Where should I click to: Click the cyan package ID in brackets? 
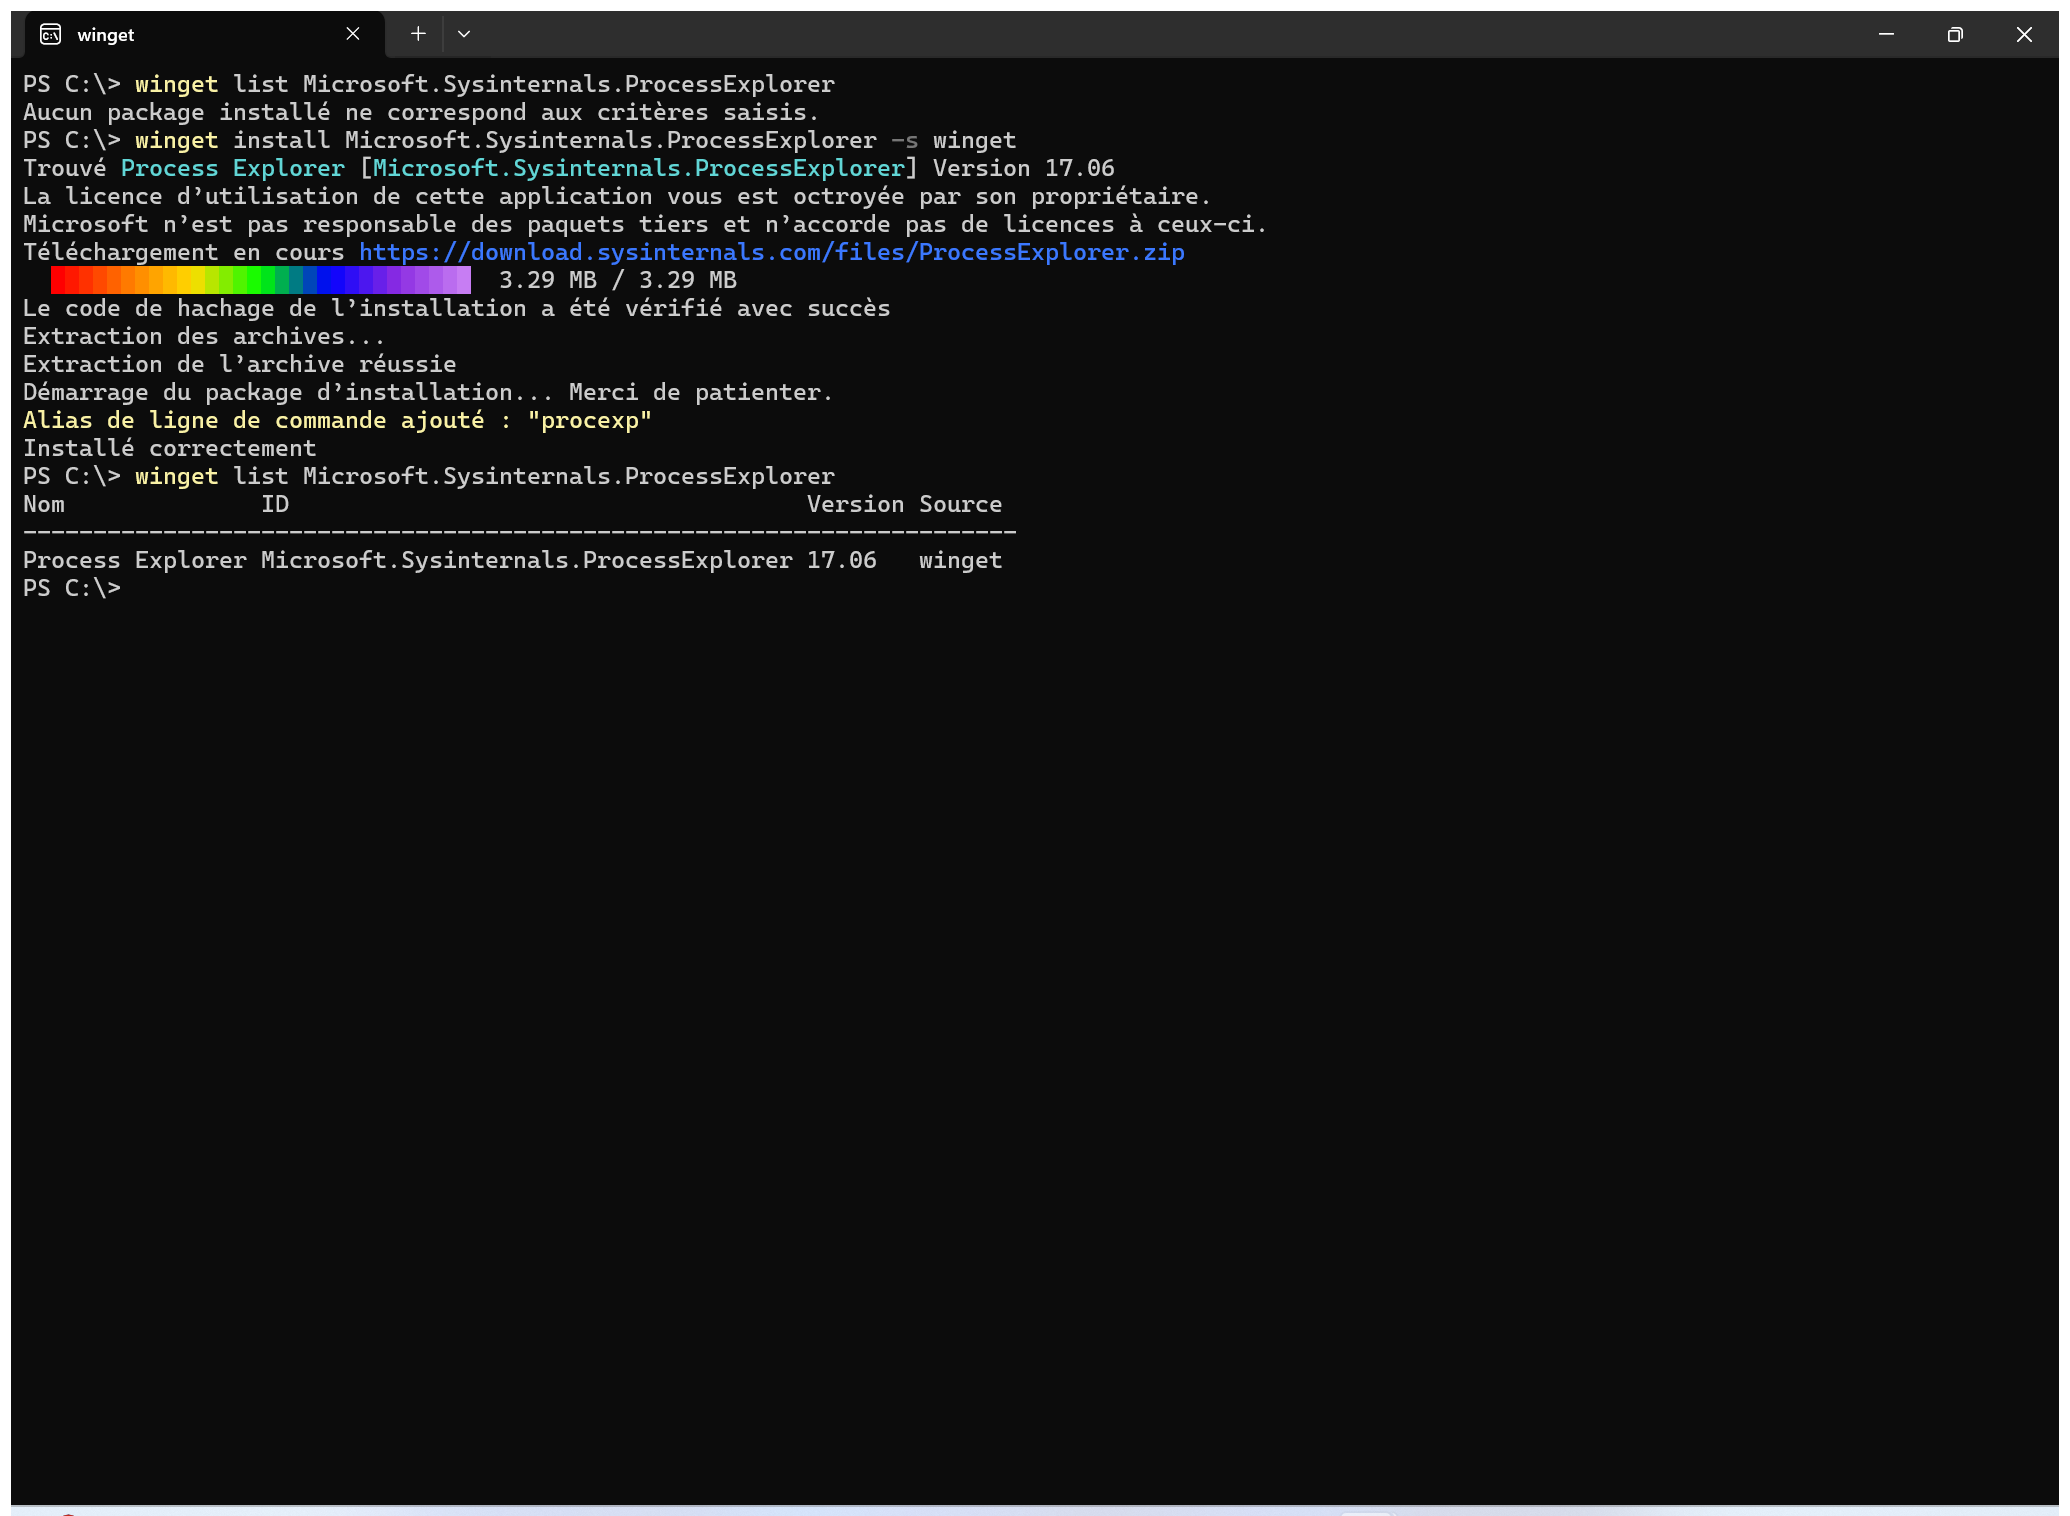(638, 168)
